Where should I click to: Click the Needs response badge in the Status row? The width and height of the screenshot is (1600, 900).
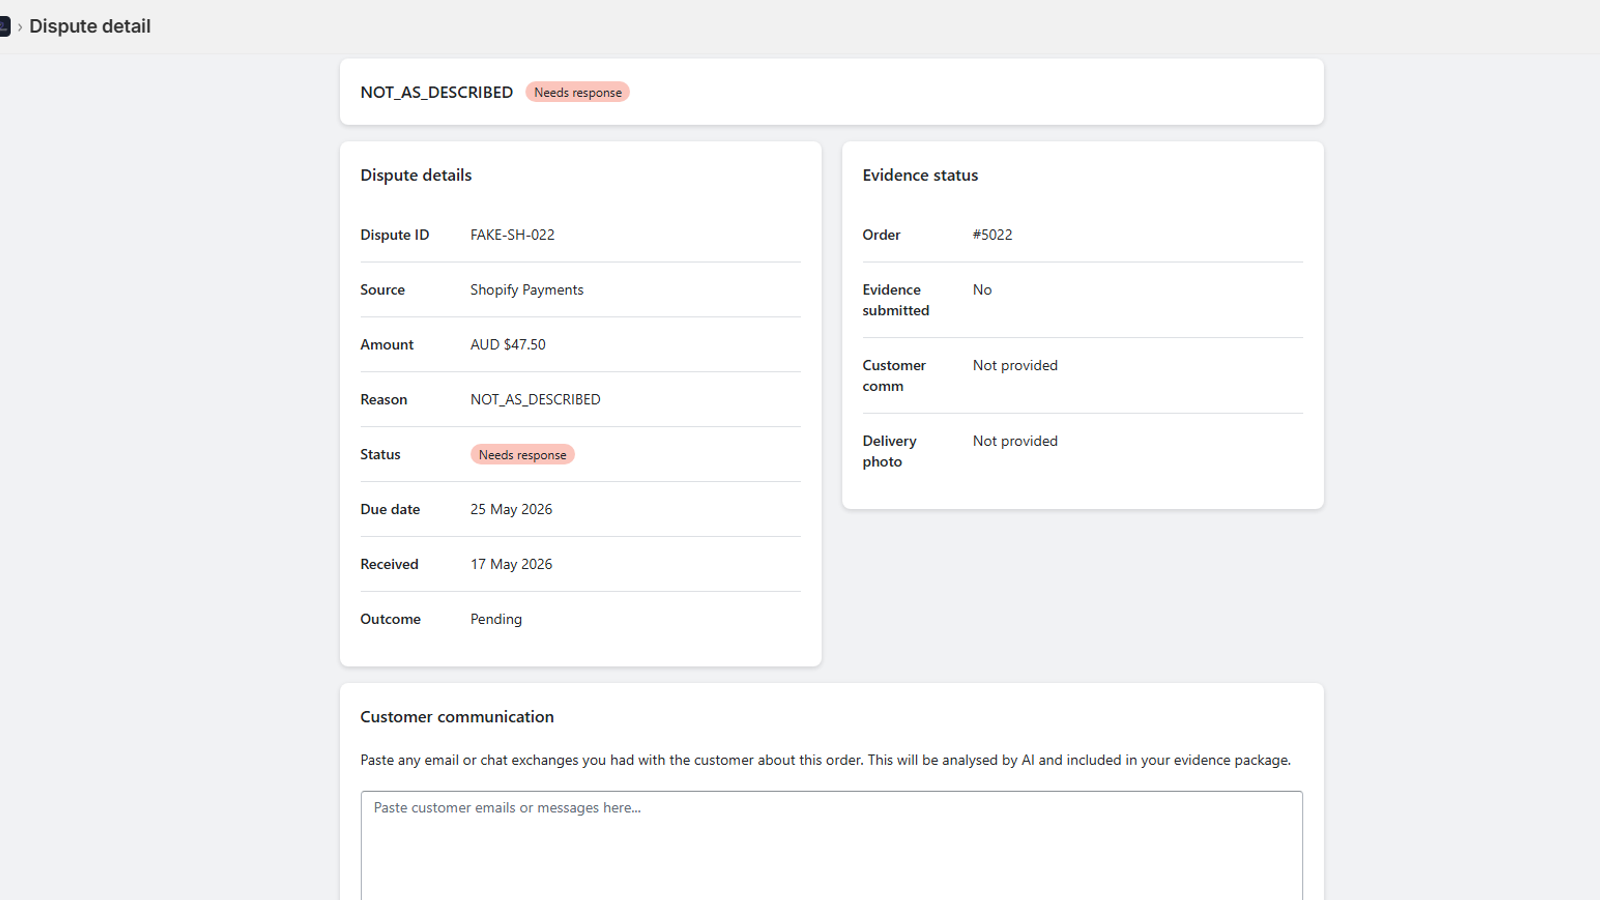[x=523, y=455]
